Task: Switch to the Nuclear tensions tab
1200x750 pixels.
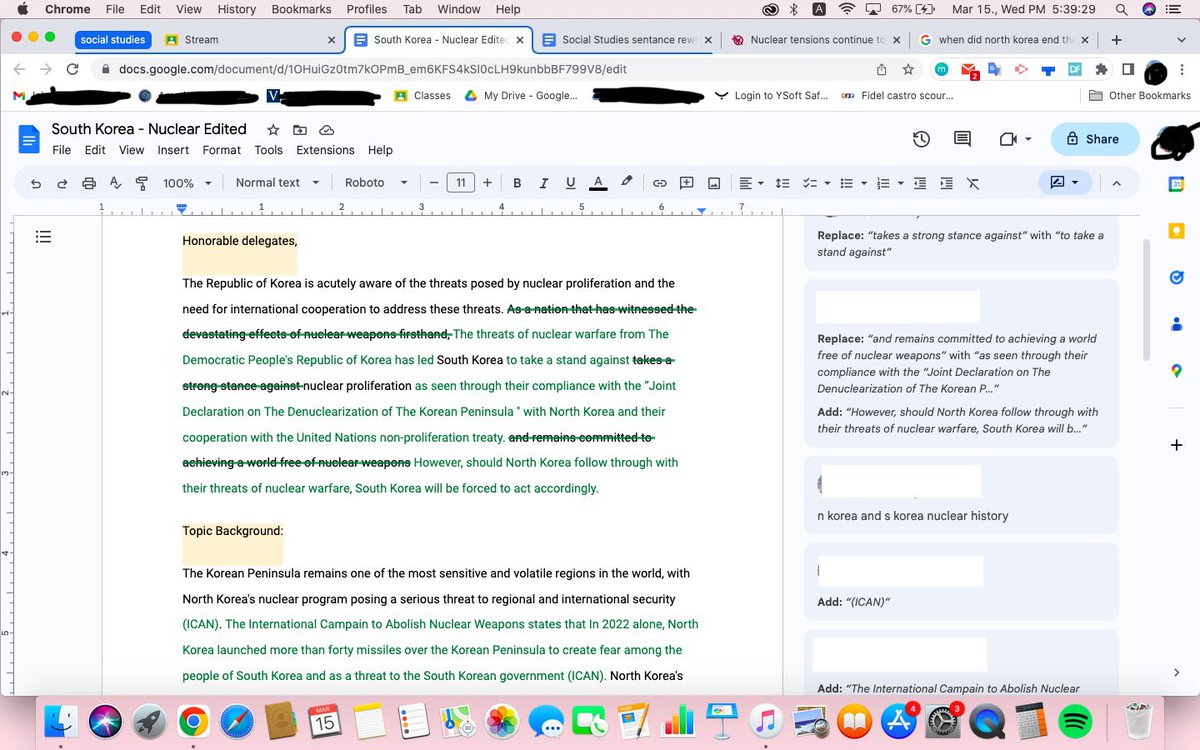Action: [816, 40]
